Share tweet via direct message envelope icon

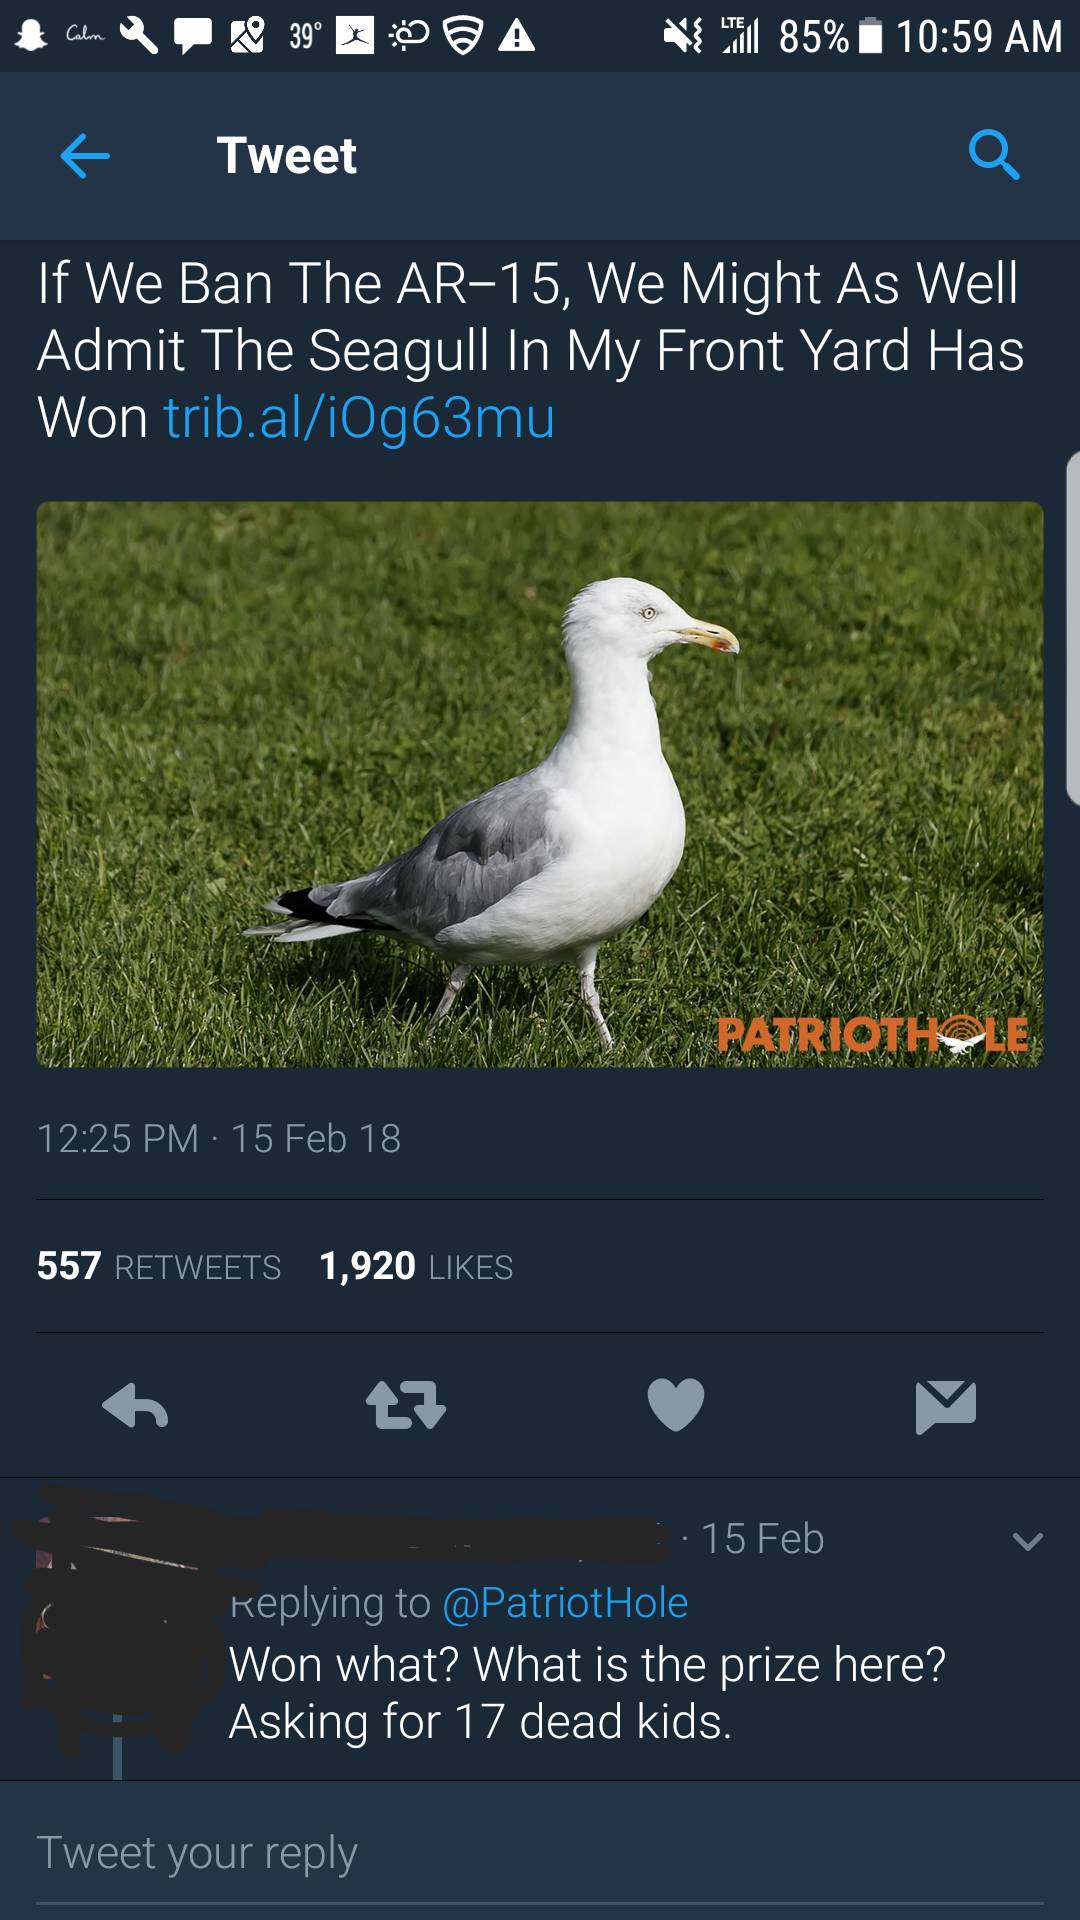pyautogui.click(x=946, y=1406)
